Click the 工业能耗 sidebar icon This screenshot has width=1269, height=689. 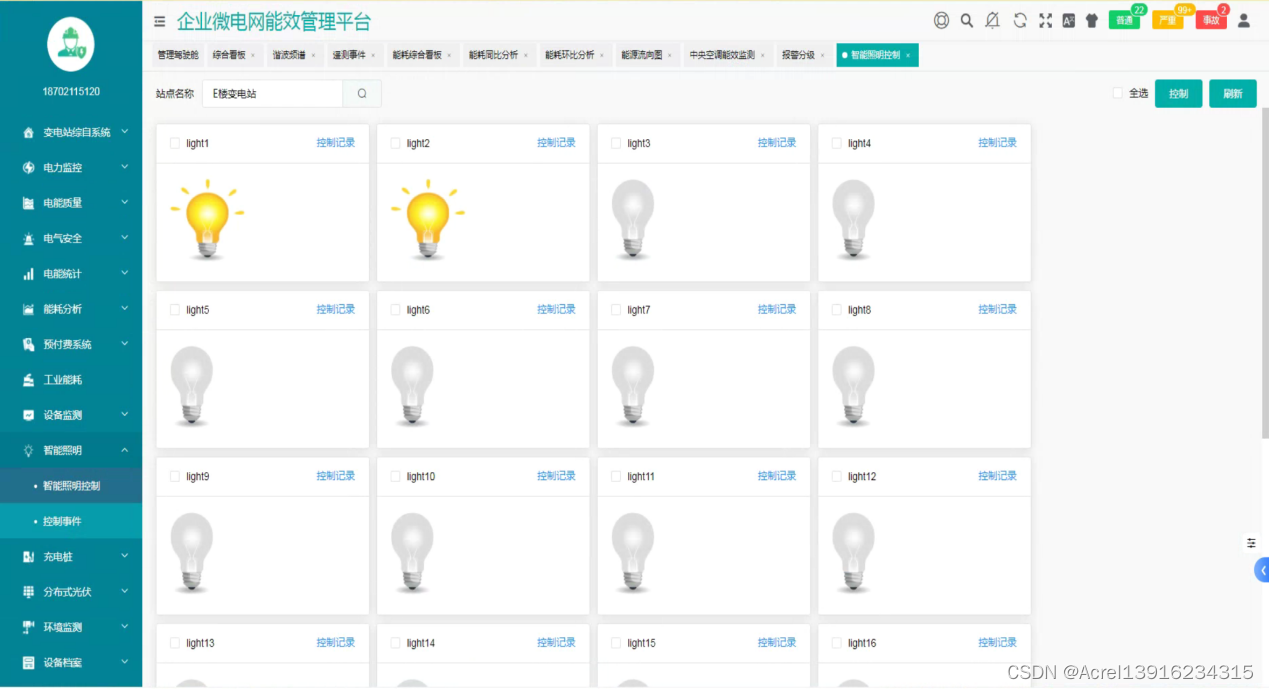[x=29, y=380]
